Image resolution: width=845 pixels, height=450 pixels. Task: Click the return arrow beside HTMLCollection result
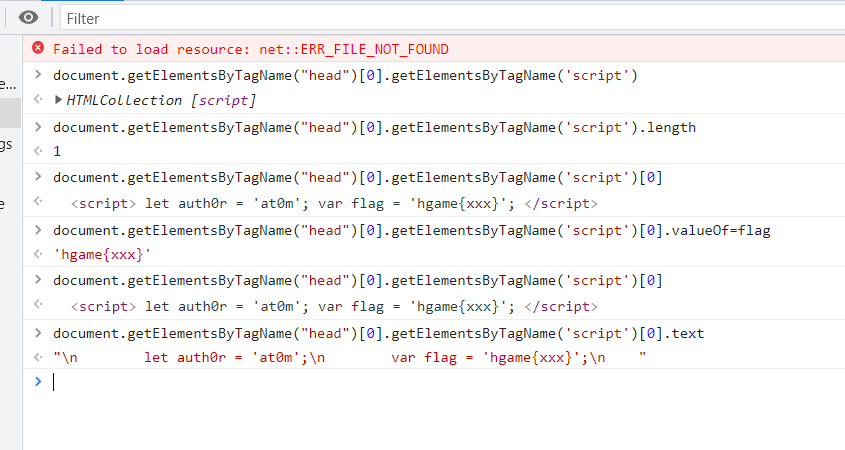click(38, 99)
